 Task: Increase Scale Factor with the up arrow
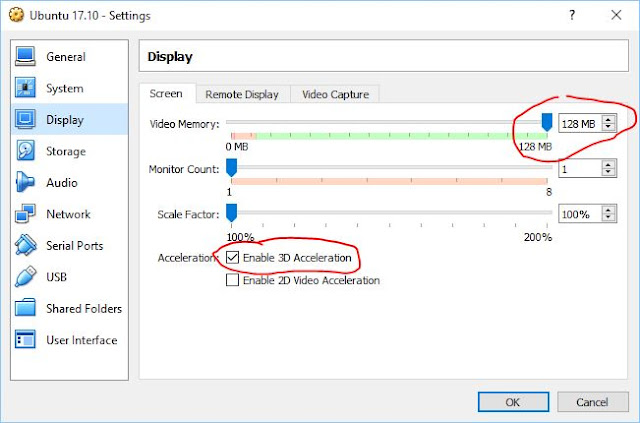tap(608, 210)
